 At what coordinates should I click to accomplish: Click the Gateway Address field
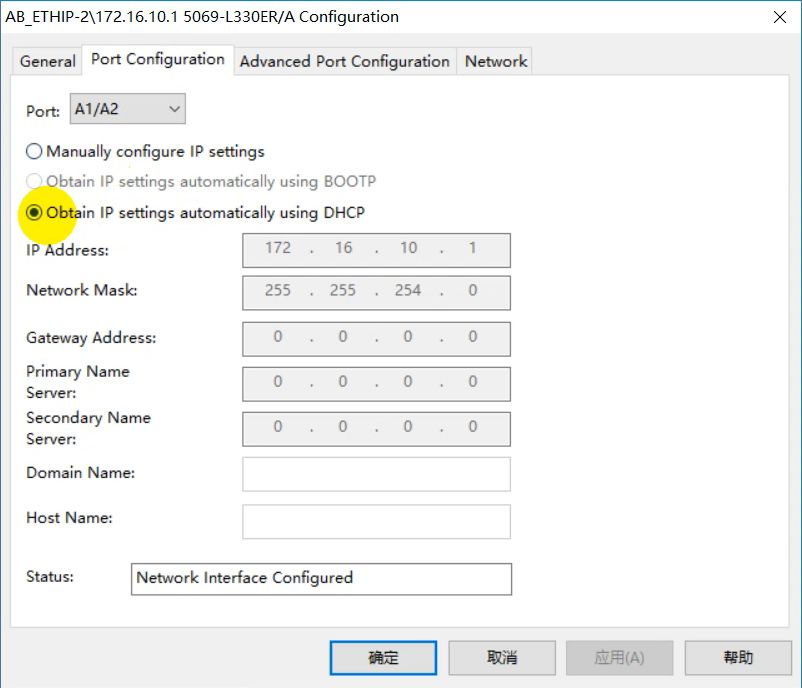(x=376, y=339)
